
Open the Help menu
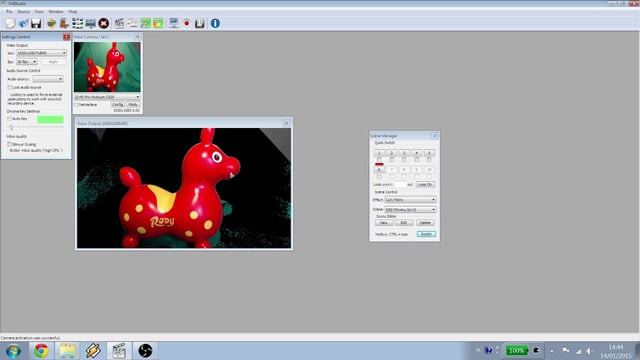click(x=72, y=12)
